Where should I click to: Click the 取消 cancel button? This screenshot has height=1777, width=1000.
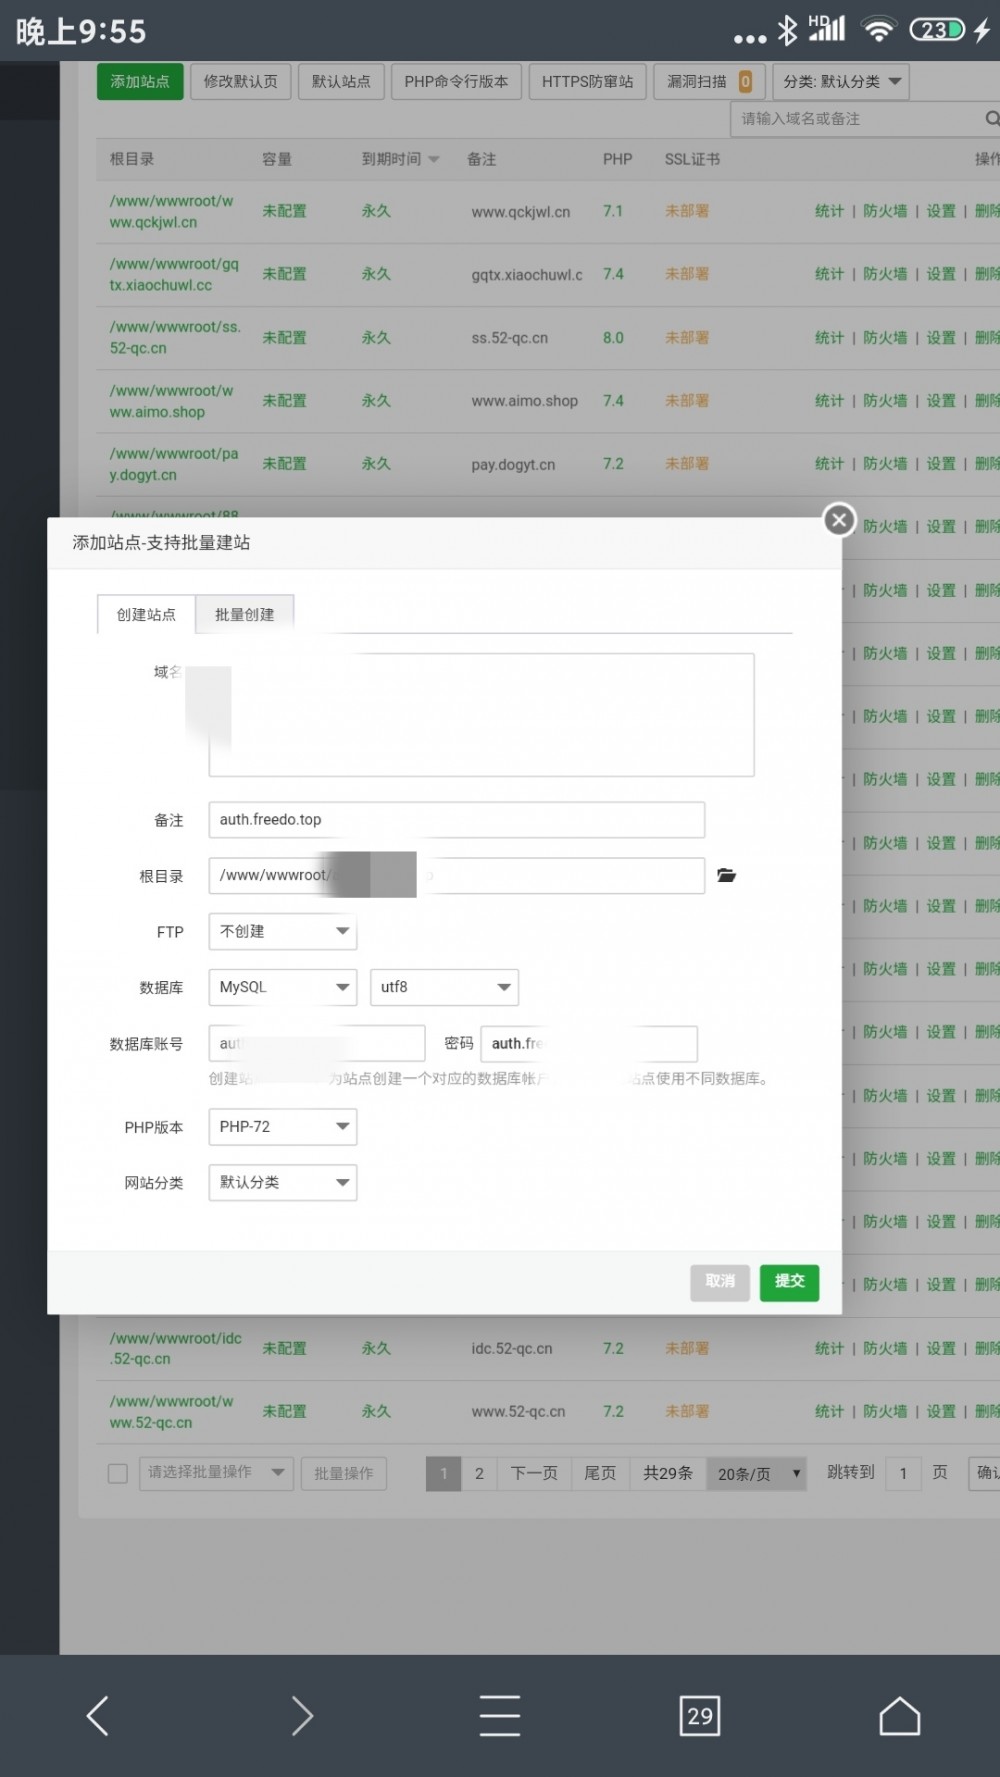(x=720, y=1282)
